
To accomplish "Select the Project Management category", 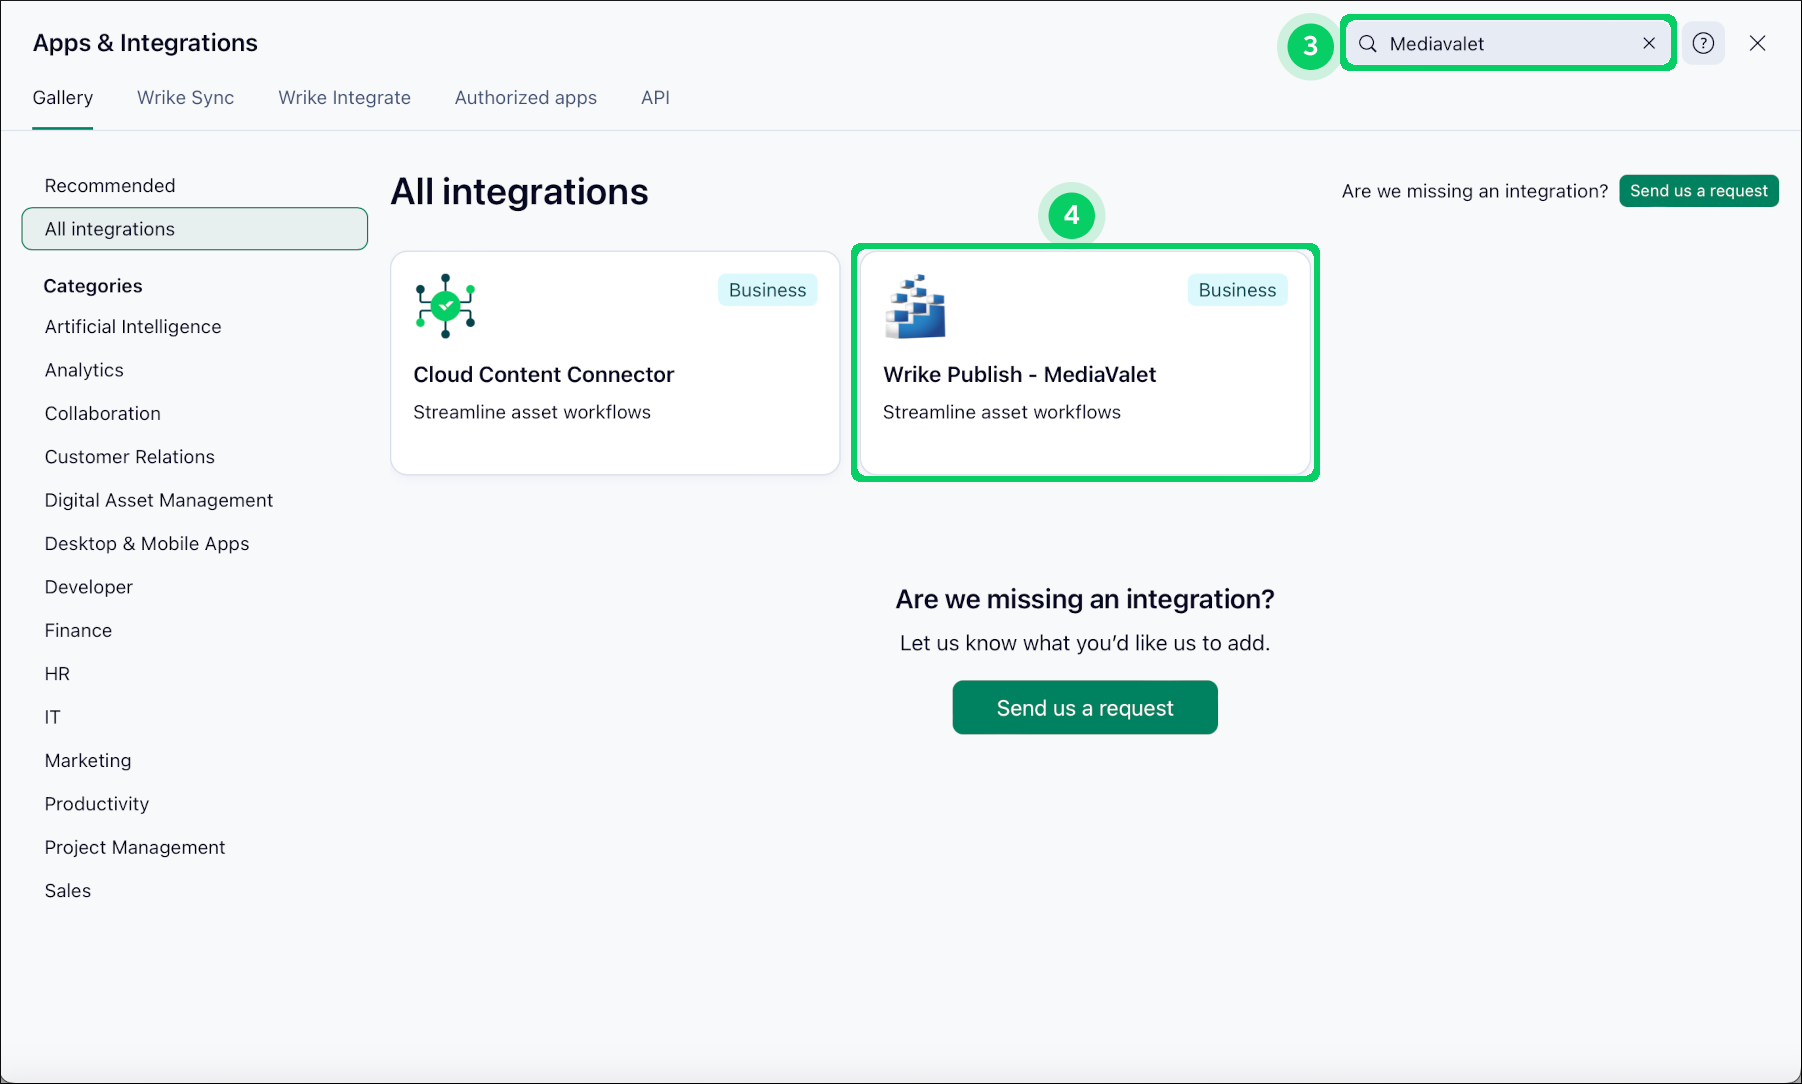I will pos(135,847).
